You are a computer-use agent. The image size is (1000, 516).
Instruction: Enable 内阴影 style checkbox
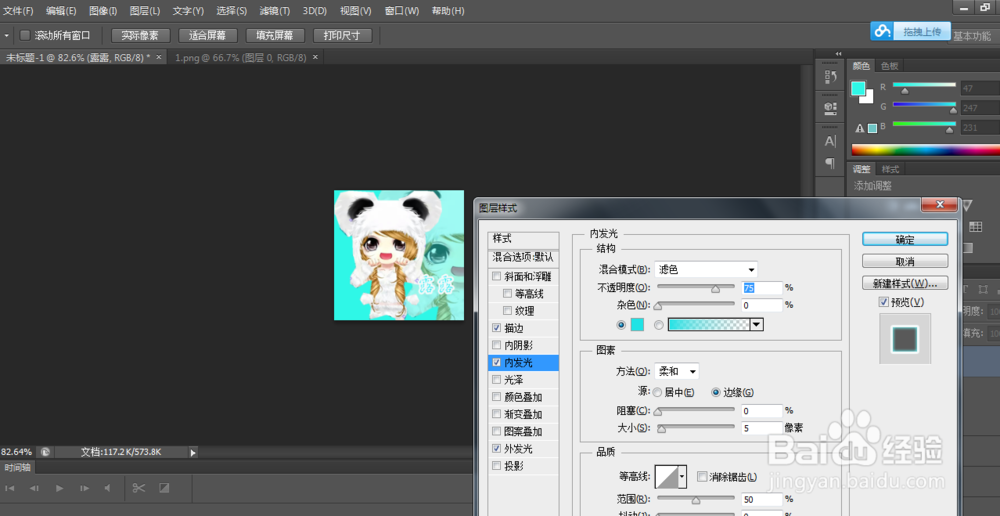click(496, 346)
